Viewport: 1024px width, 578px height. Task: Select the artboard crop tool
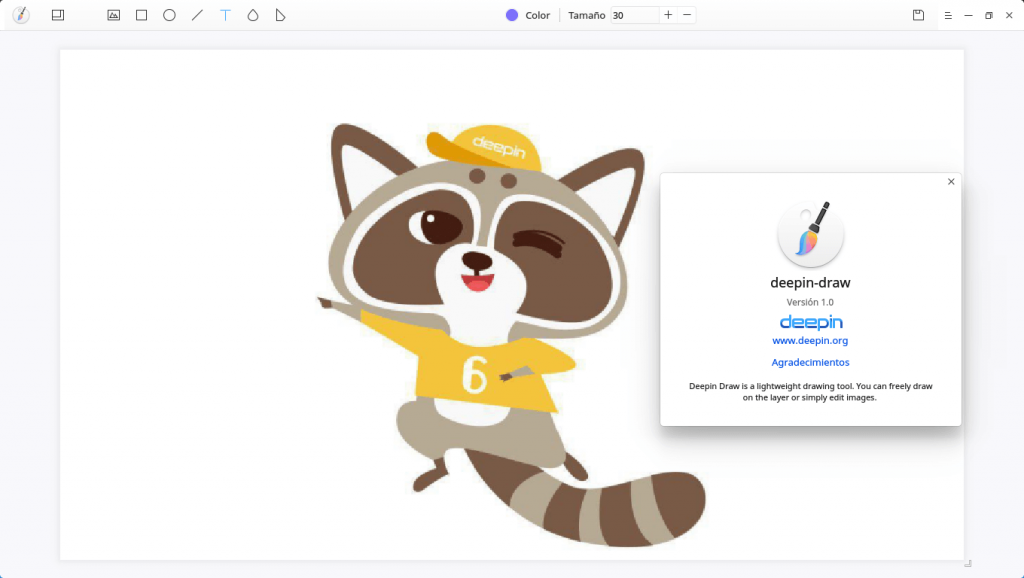coord(58,15)
